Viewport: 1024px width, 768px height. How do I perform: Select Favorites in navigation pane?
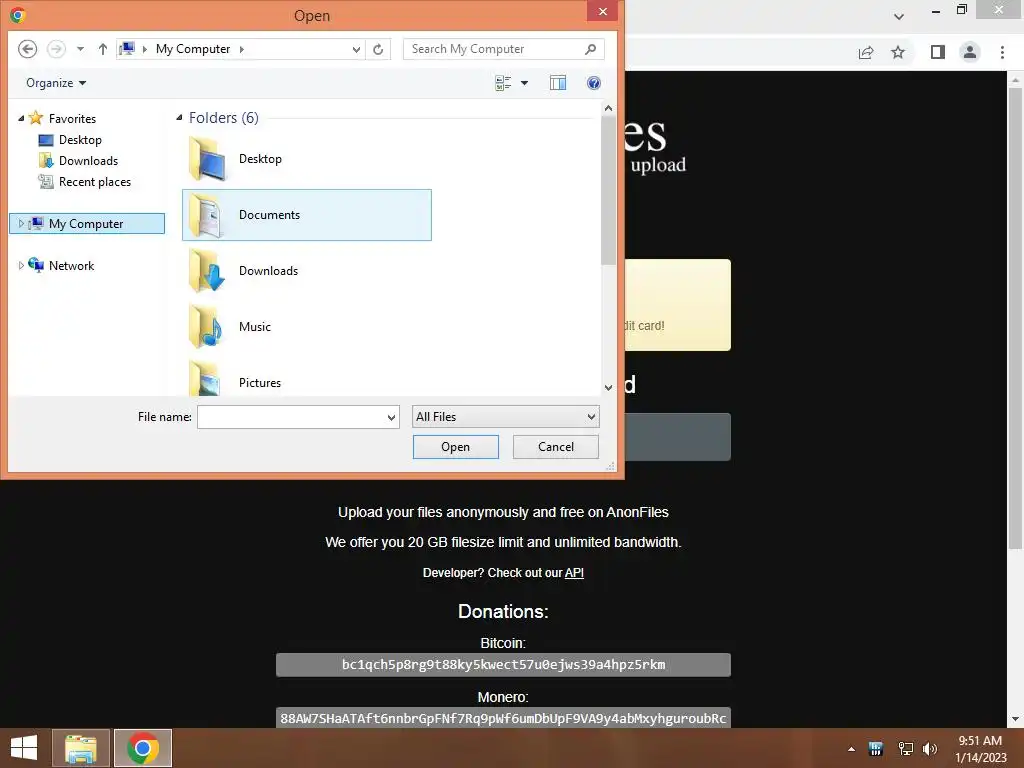(x=72, y=119)
